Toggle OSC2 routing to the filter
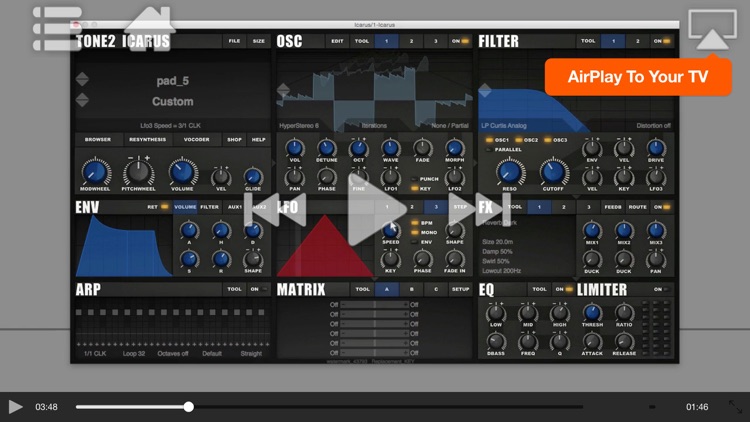The width and height of the screenshot is (750, 422). [527, 140]
